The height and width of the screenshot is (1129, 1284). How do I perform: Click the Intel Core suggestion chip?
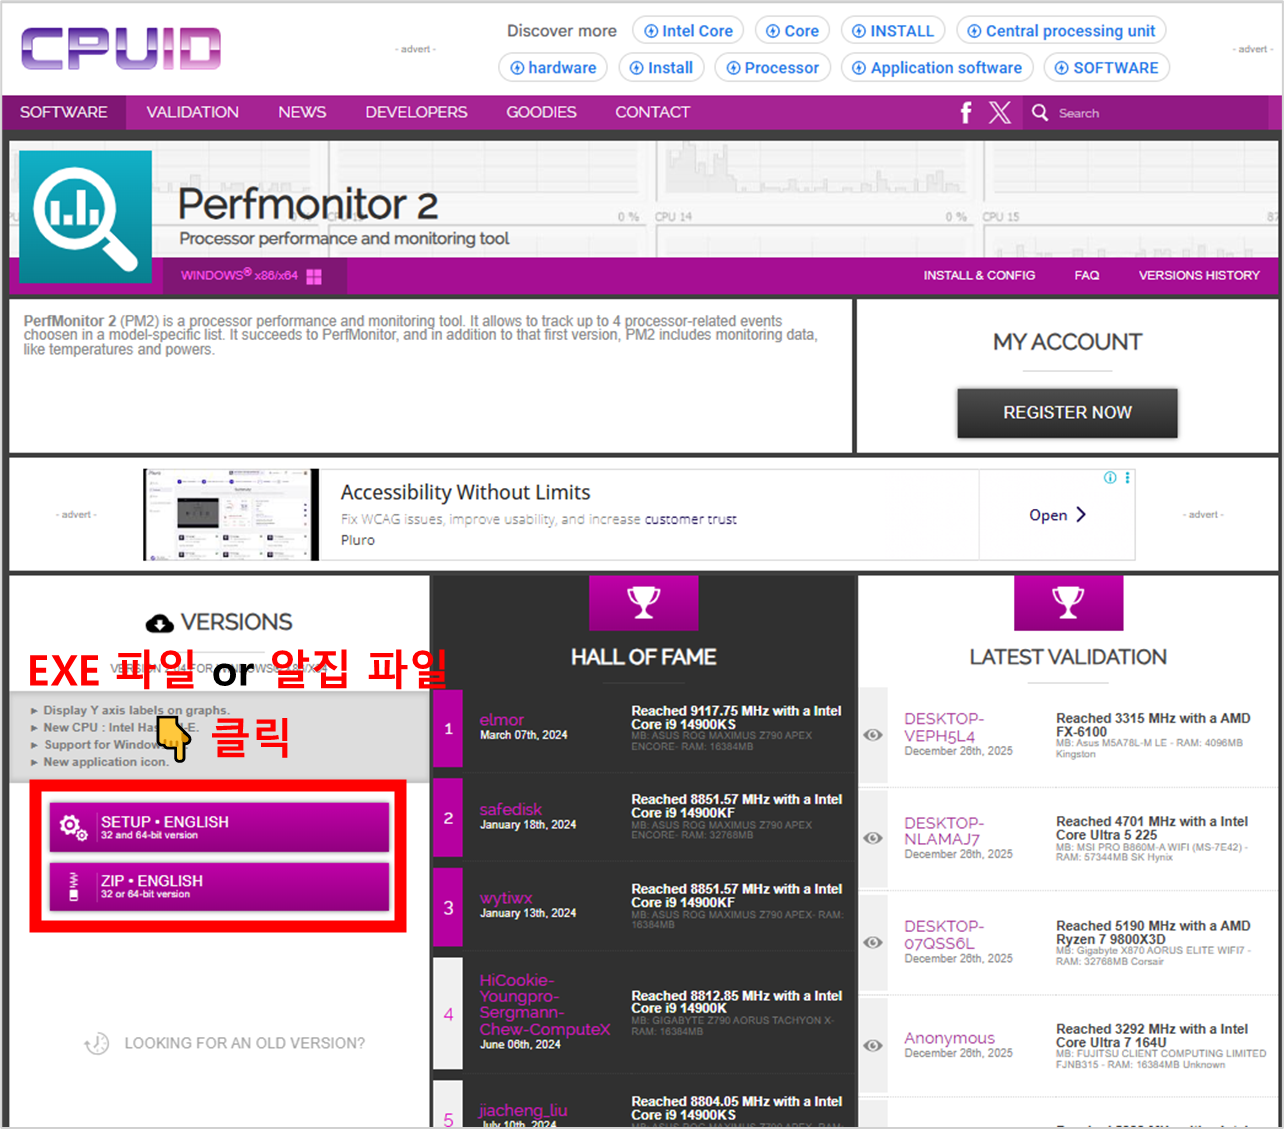point(688,31)
